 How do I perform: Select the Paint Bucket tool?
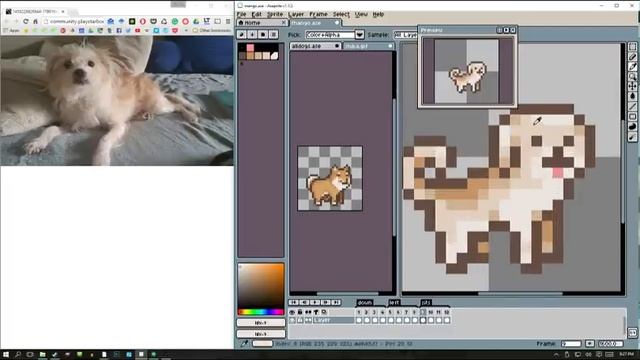[x=632, y=96]
